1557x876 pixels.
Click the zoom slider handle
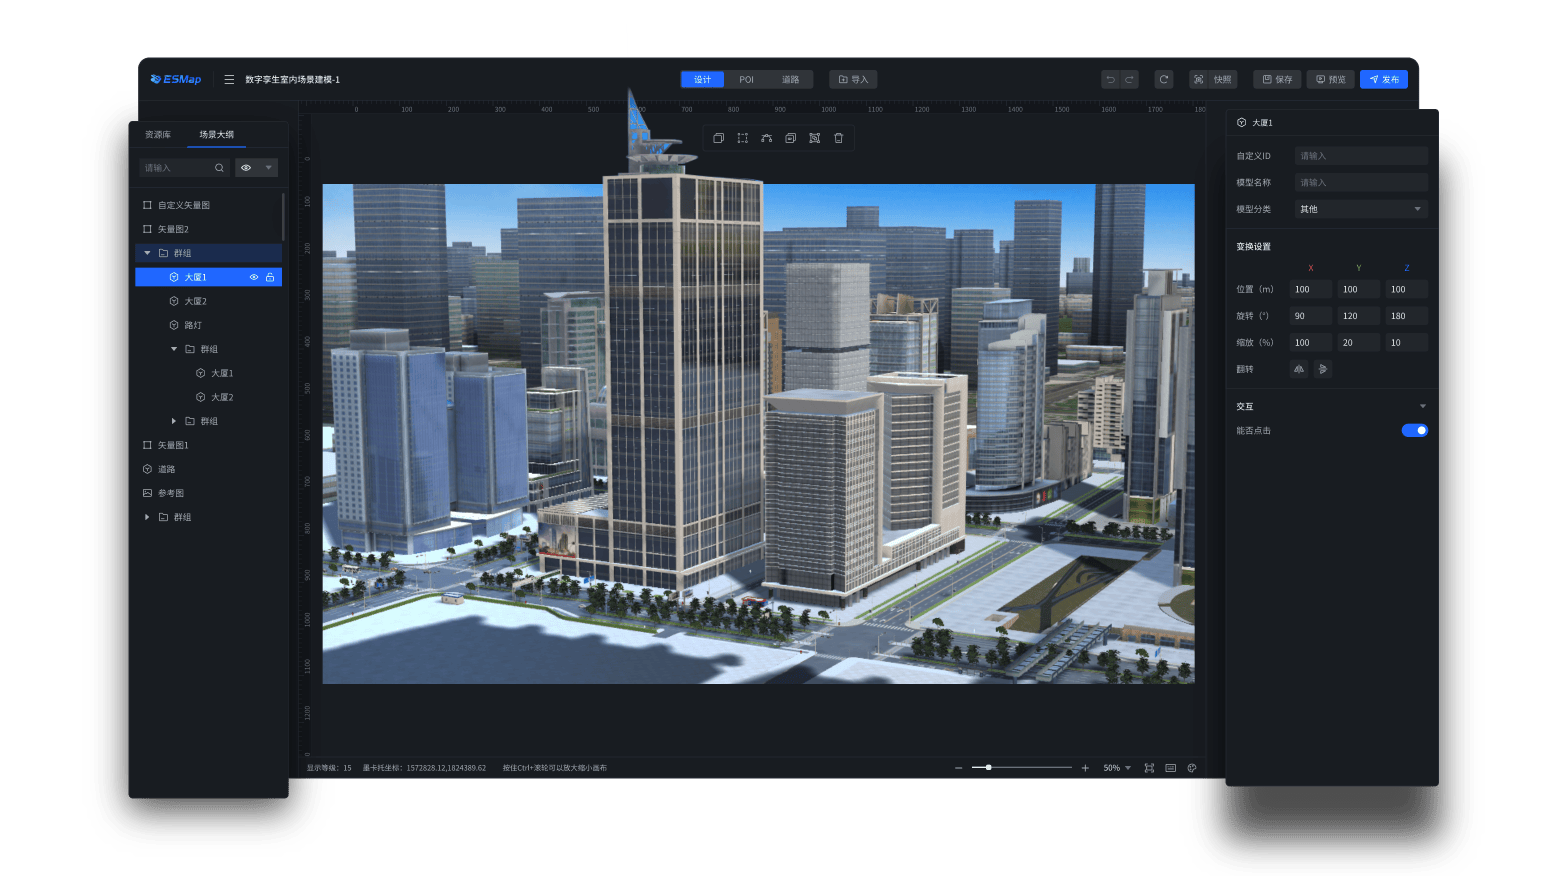pos(988,768)
